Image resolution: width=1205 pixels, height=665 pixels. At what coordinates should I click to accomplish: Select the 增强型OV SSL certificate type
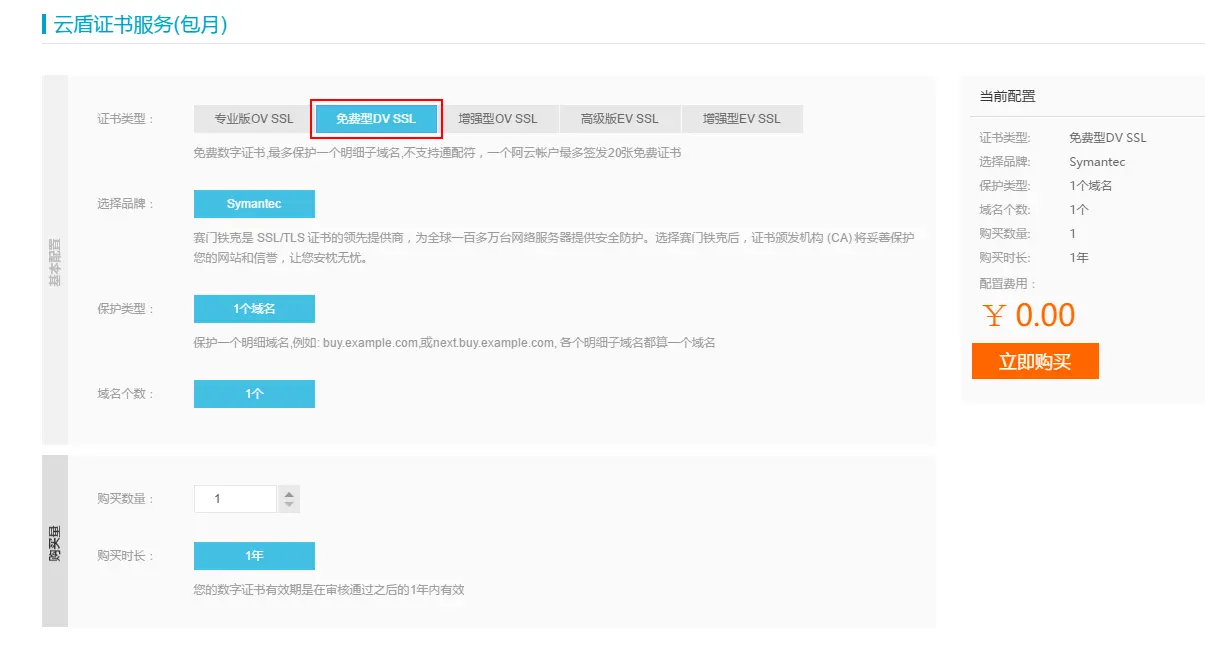498,119
